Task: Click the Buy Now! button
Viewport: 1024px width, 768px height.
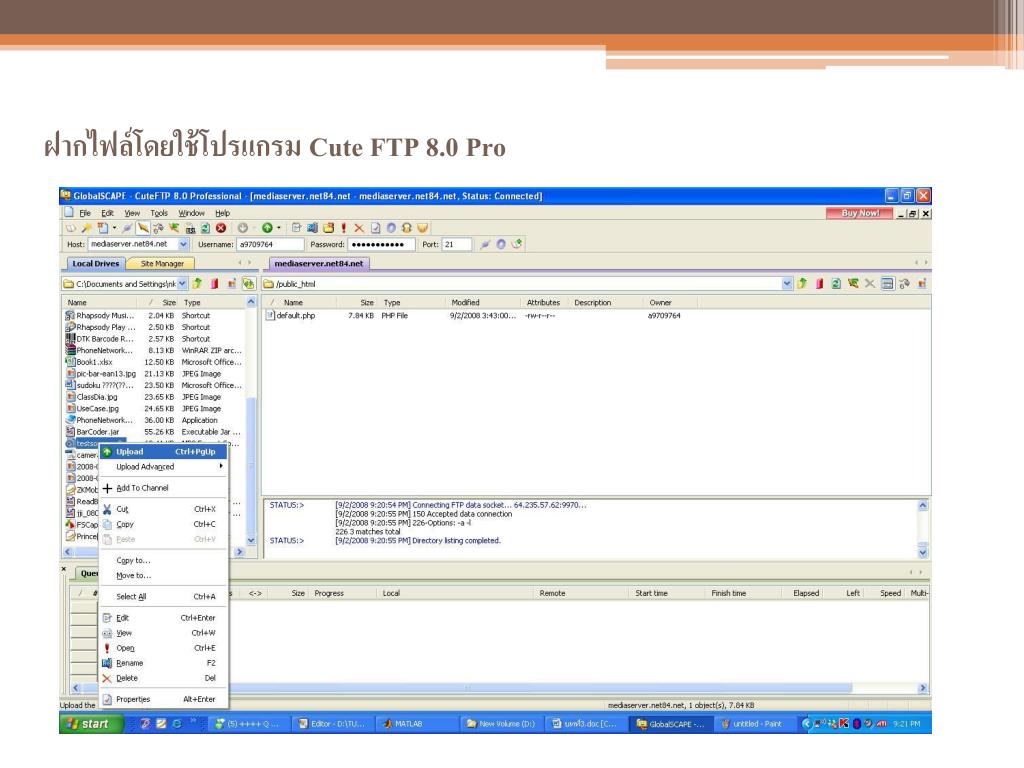Action: coord(859,213)
